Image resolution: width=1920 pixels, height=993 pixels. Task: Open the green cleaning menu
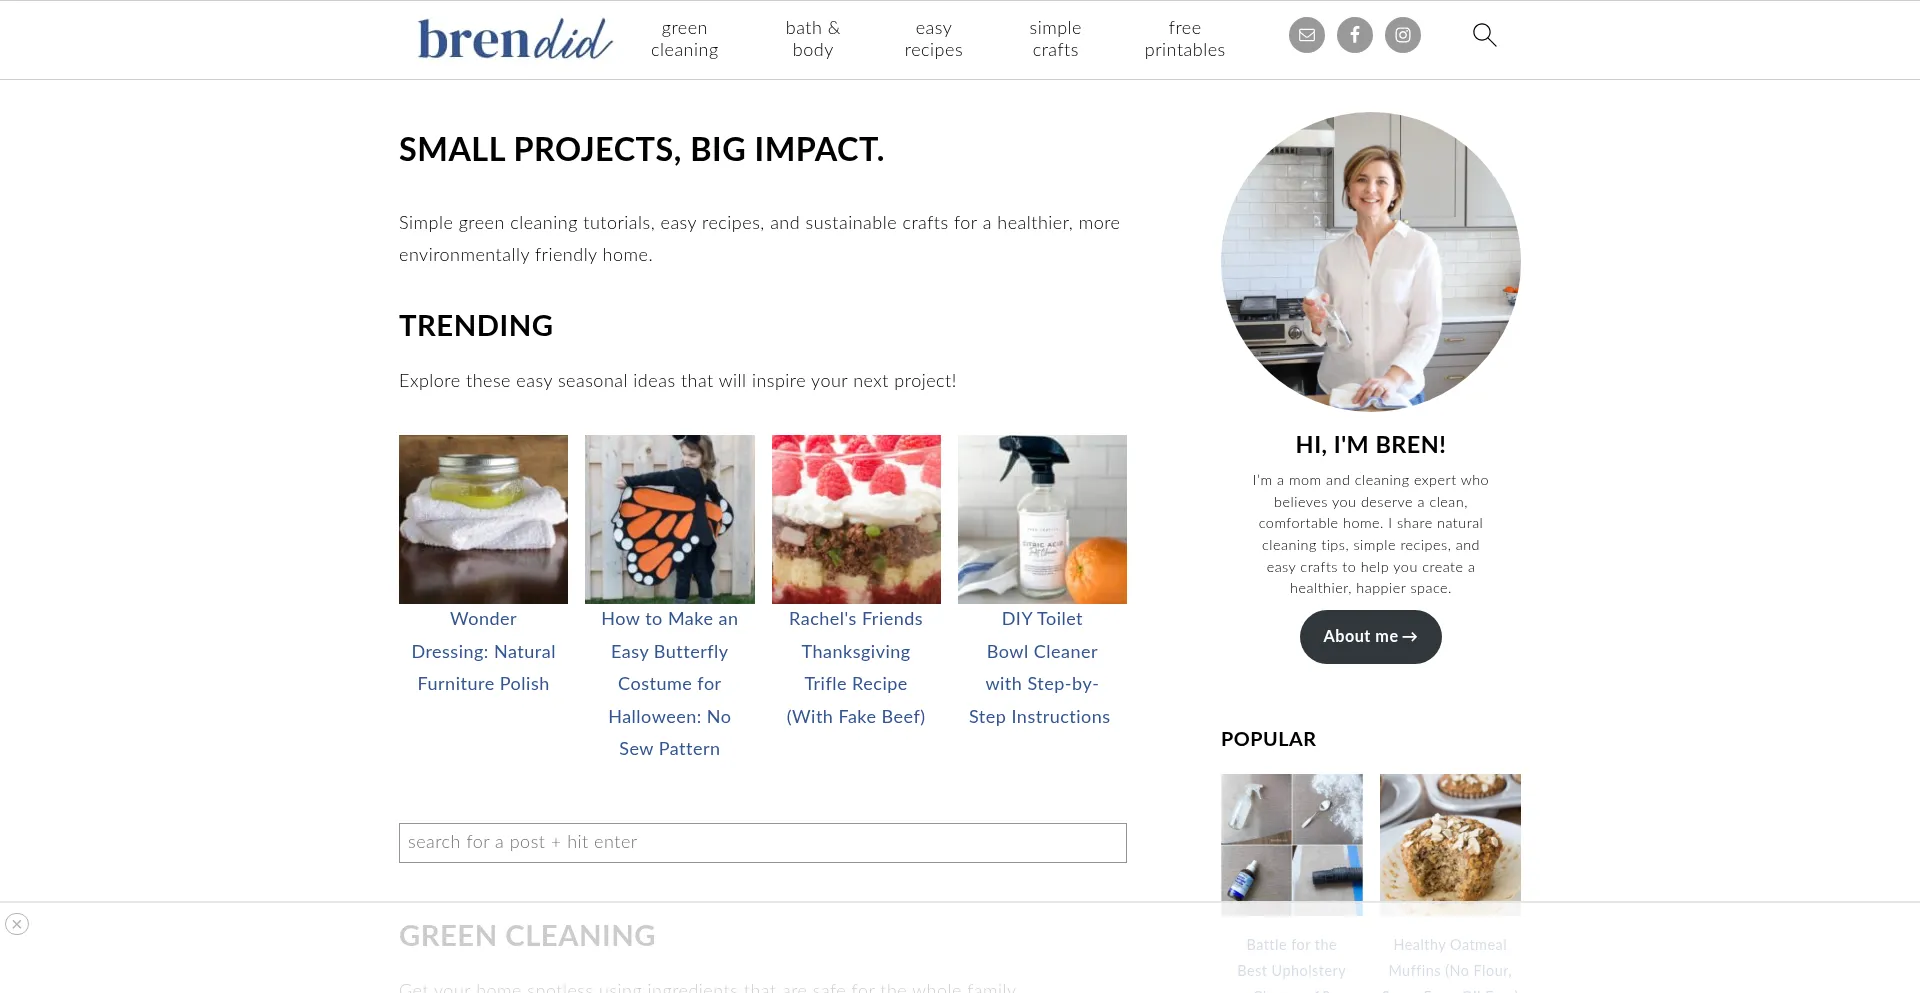684,39
